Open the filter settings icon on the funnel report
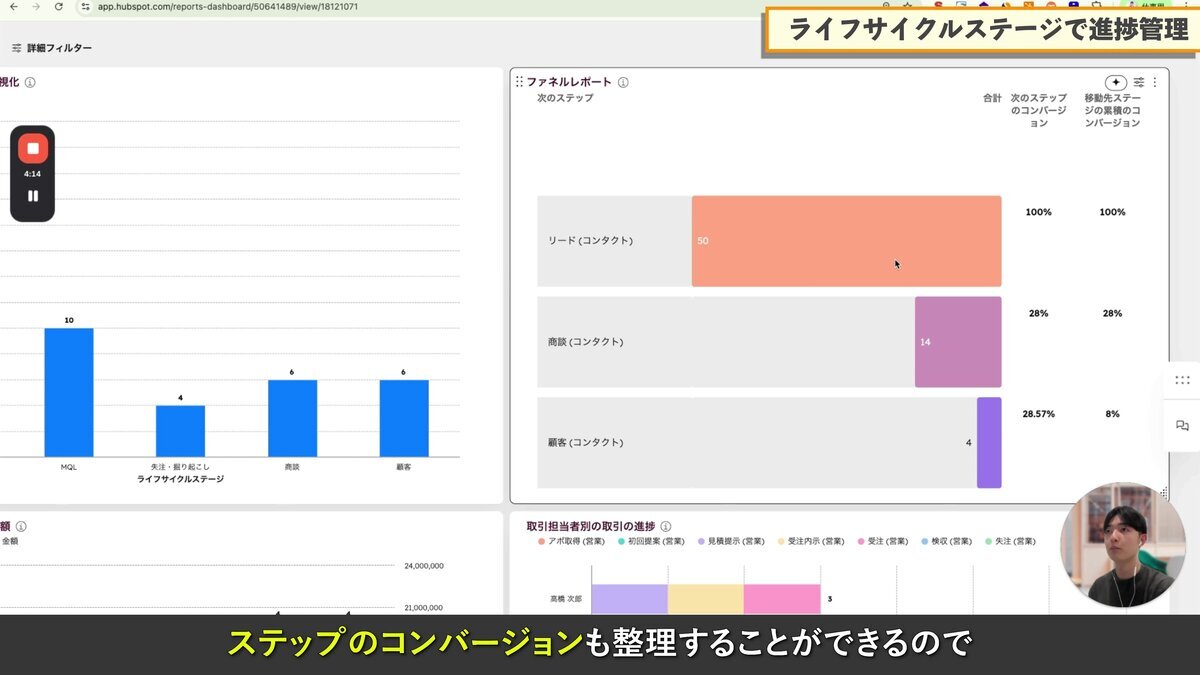 point(1139,82)
